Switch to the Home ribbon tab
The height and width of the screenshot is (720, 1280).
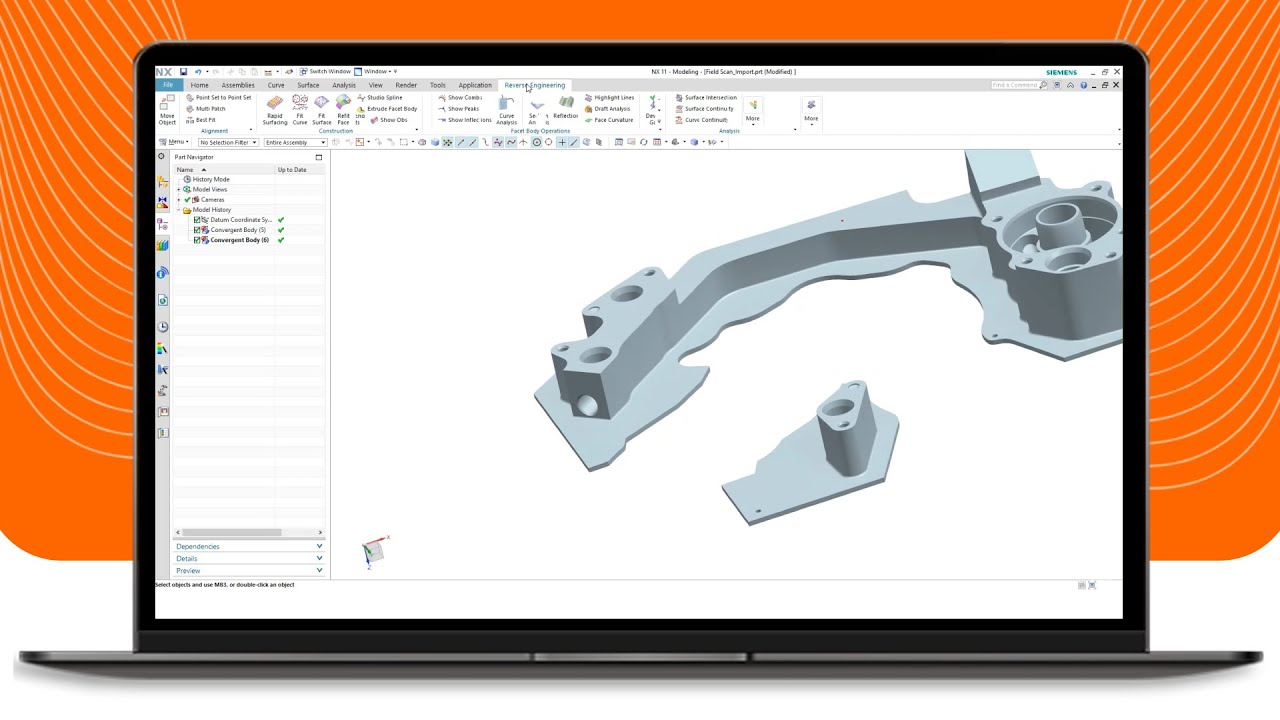200,85
